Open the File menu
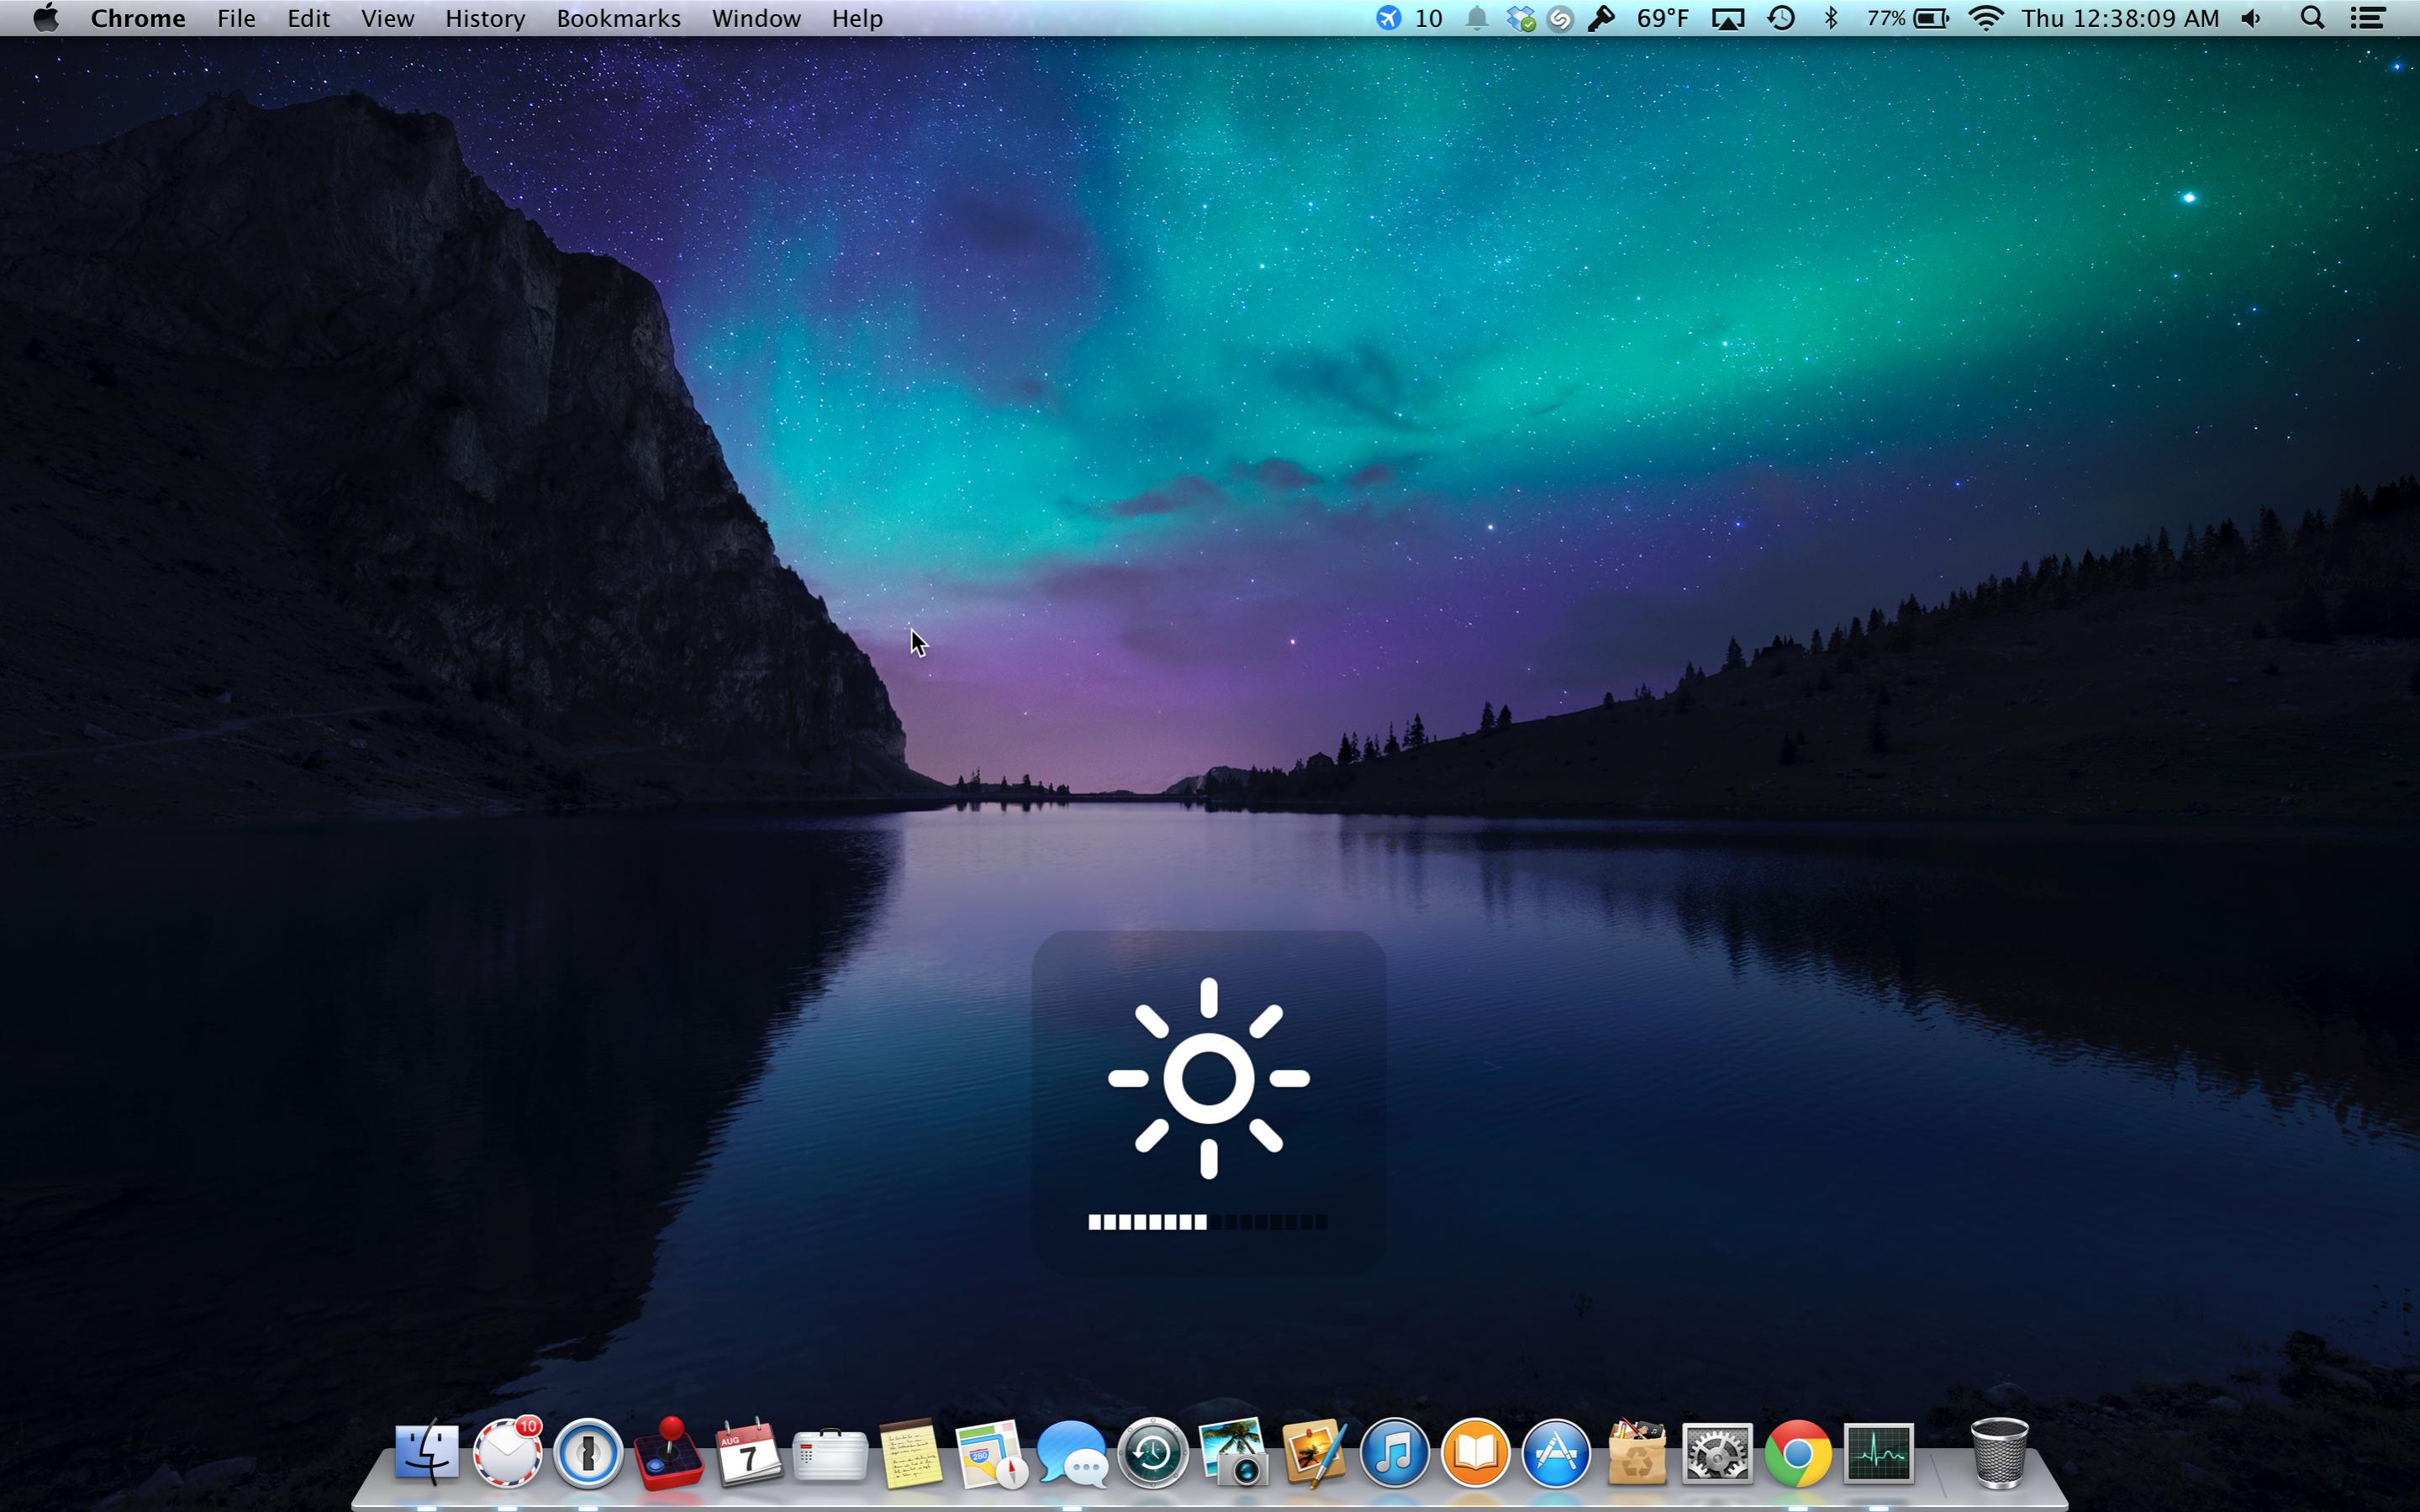This screenshot has width=2420, height=1512. 236,18
